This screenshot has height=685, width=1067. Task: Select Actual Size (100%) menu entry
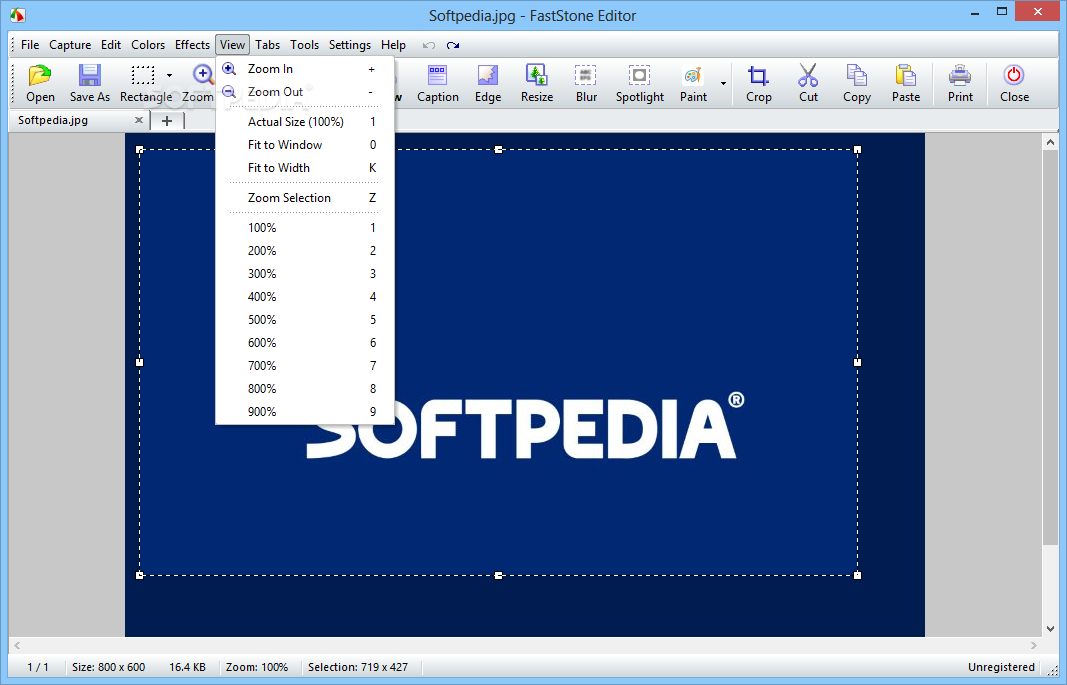tap(305, 122)
